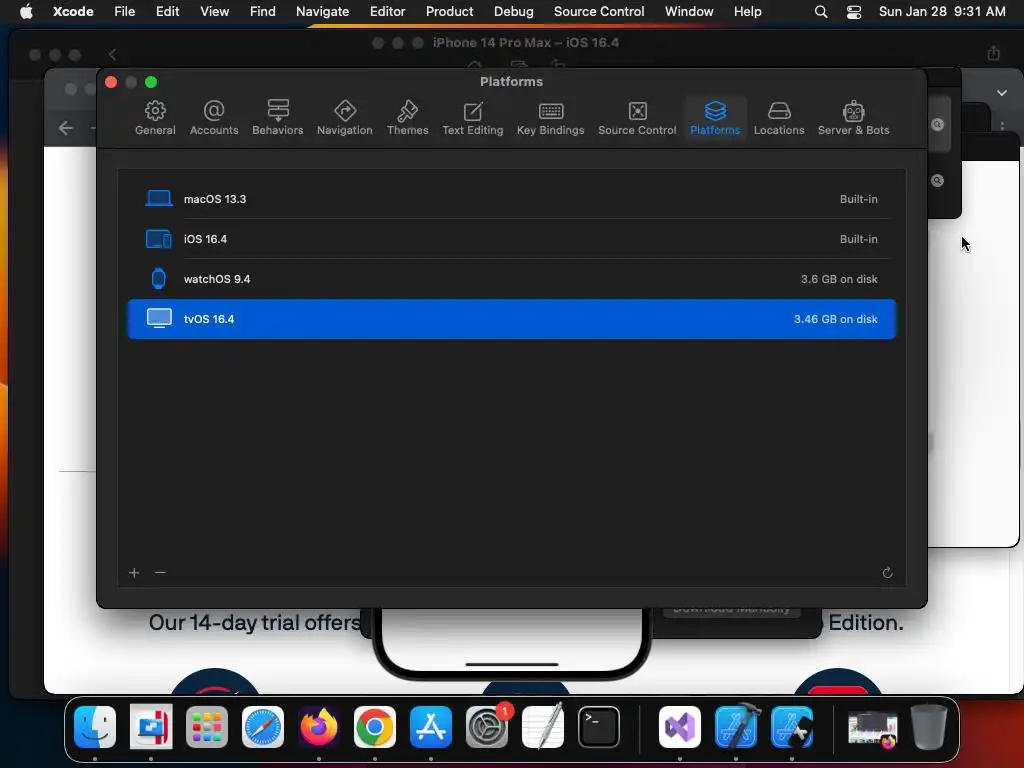Open the Editor menu
The height and width of the screenshot is (768, 1024).
coord(387,12)
